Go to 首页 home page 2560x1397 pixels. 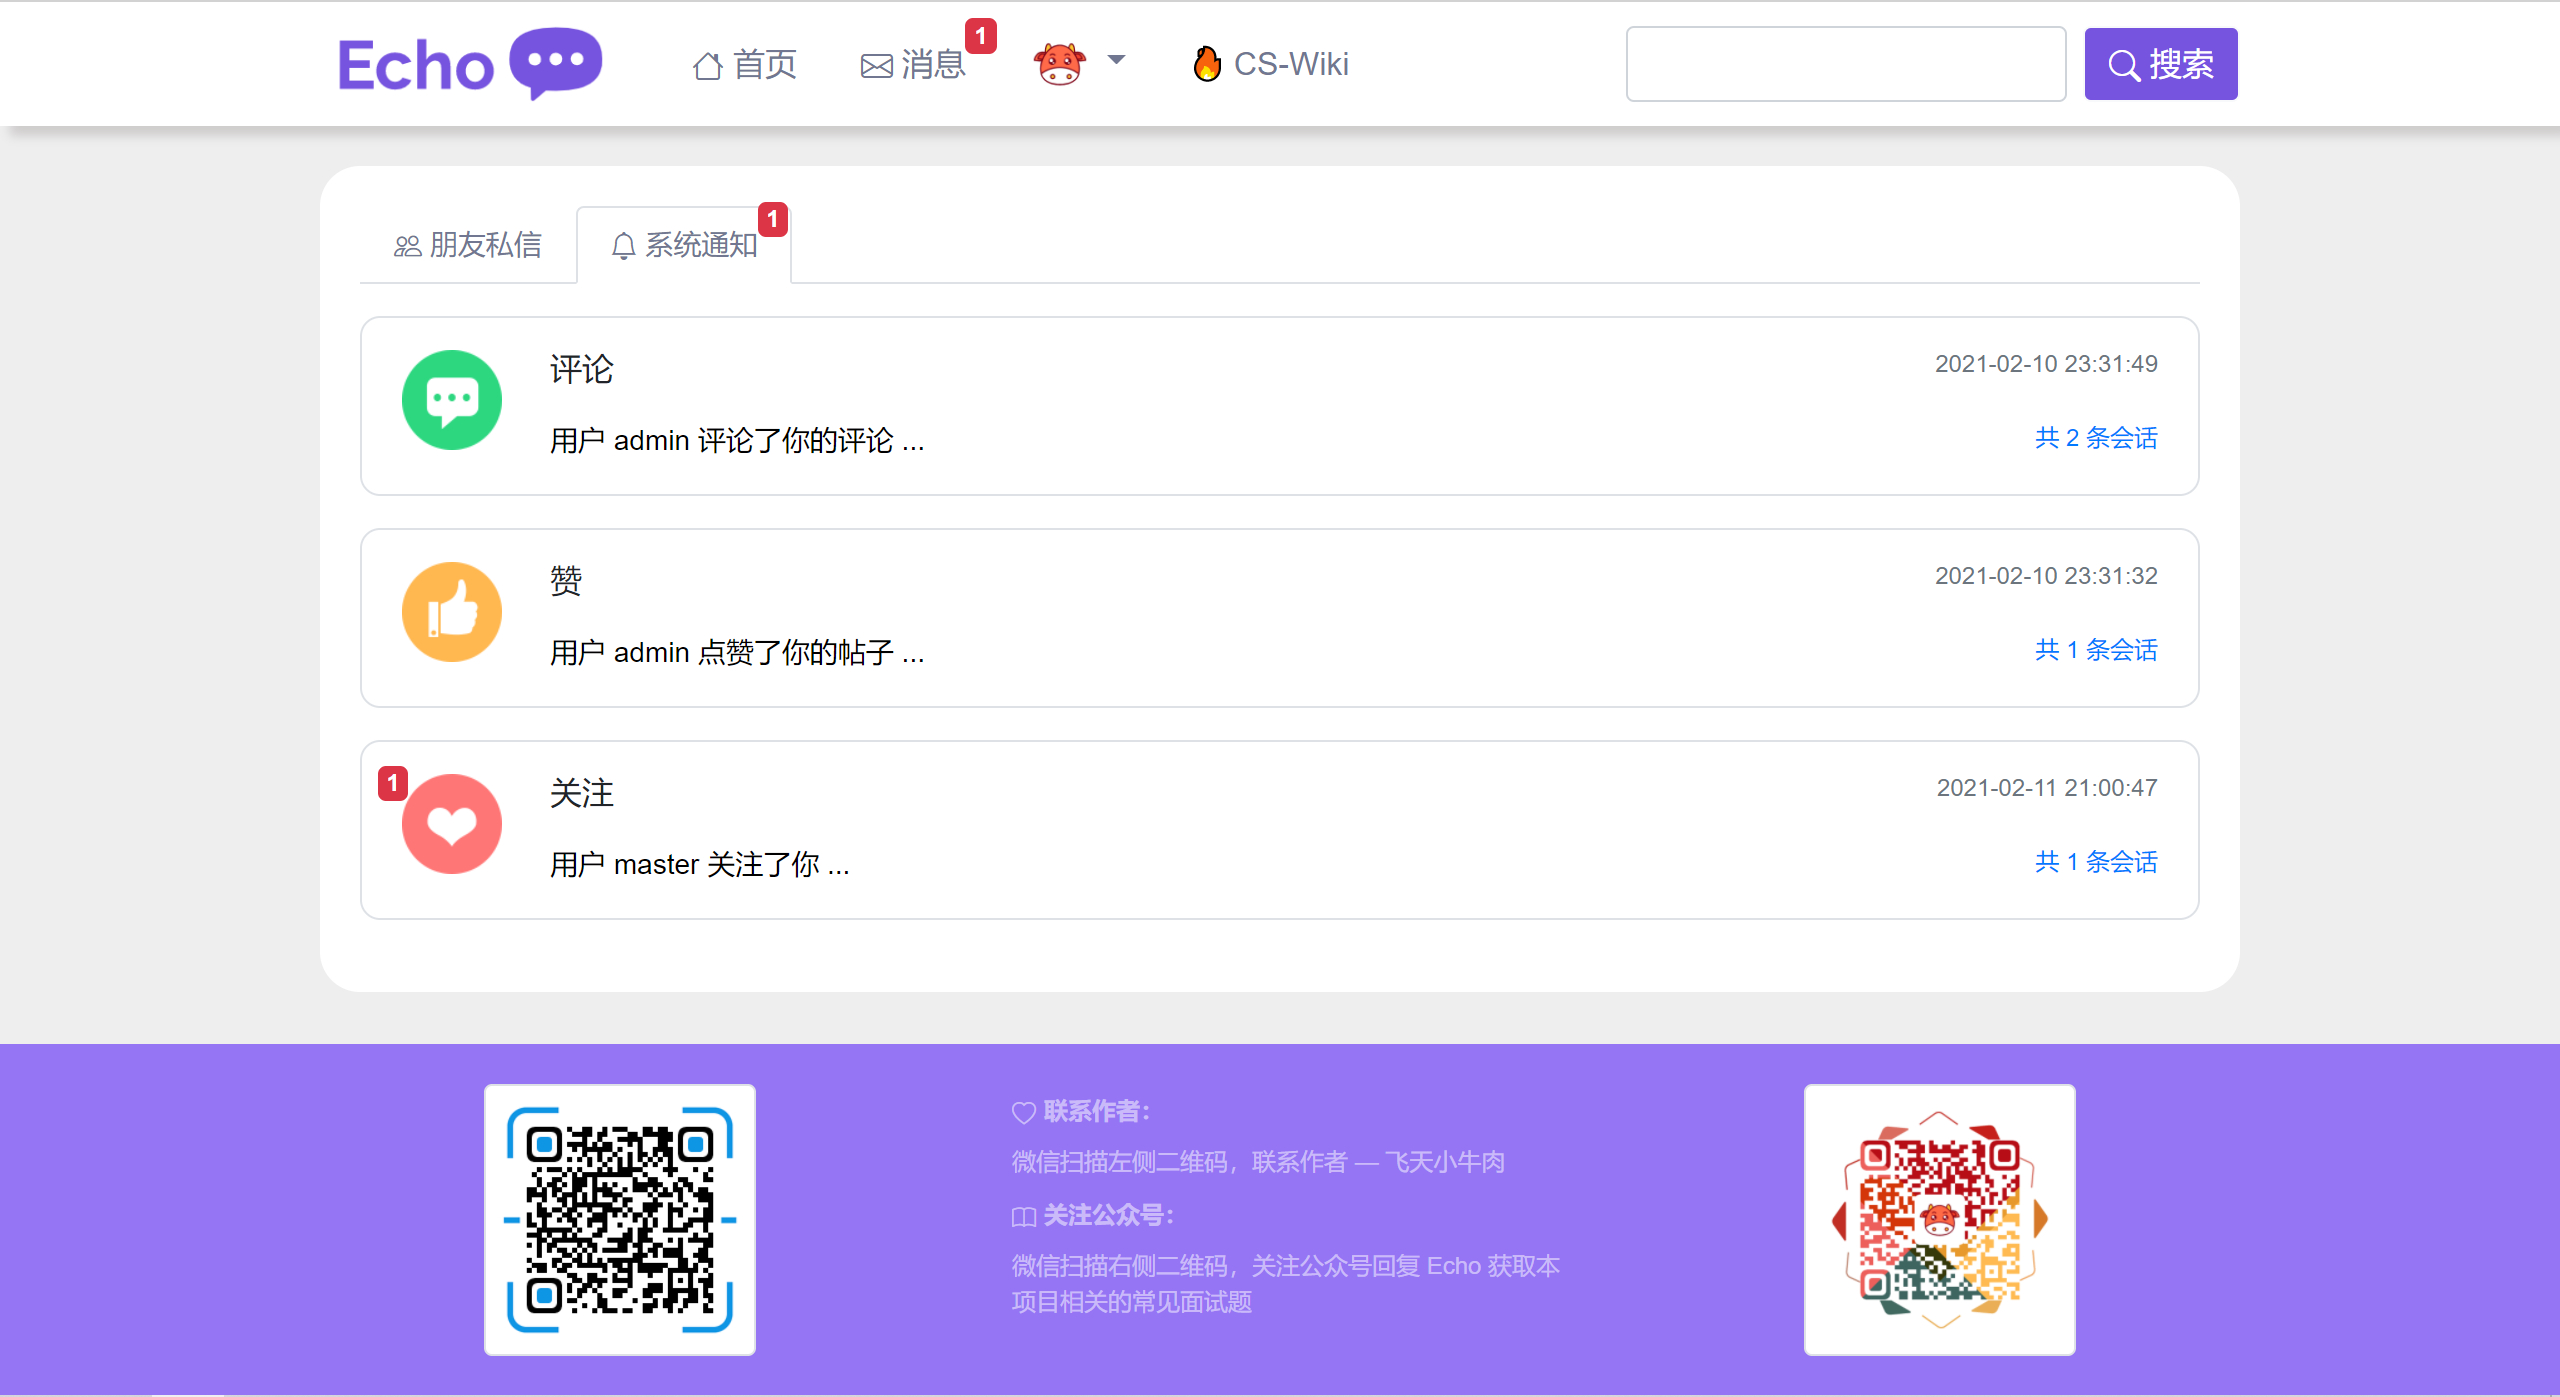744,65
